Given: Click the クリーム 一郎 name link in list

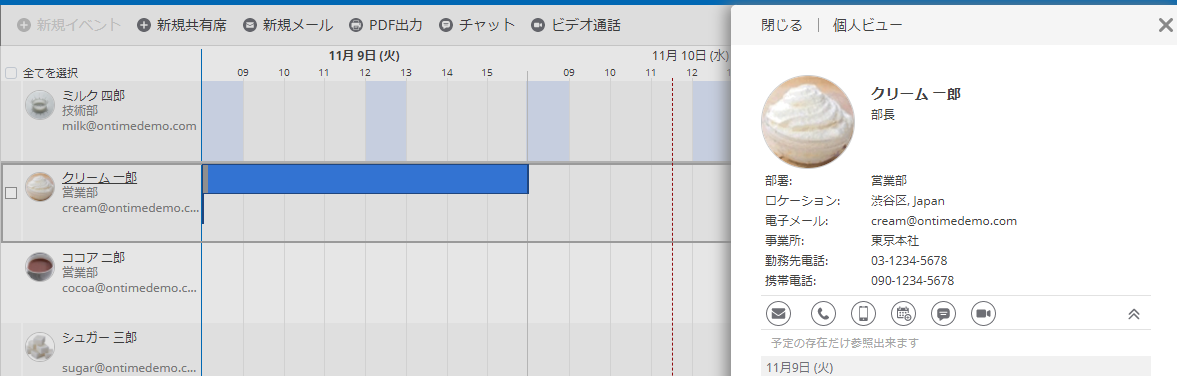Looking at the screenshot, I should click(x=99, y=178).
